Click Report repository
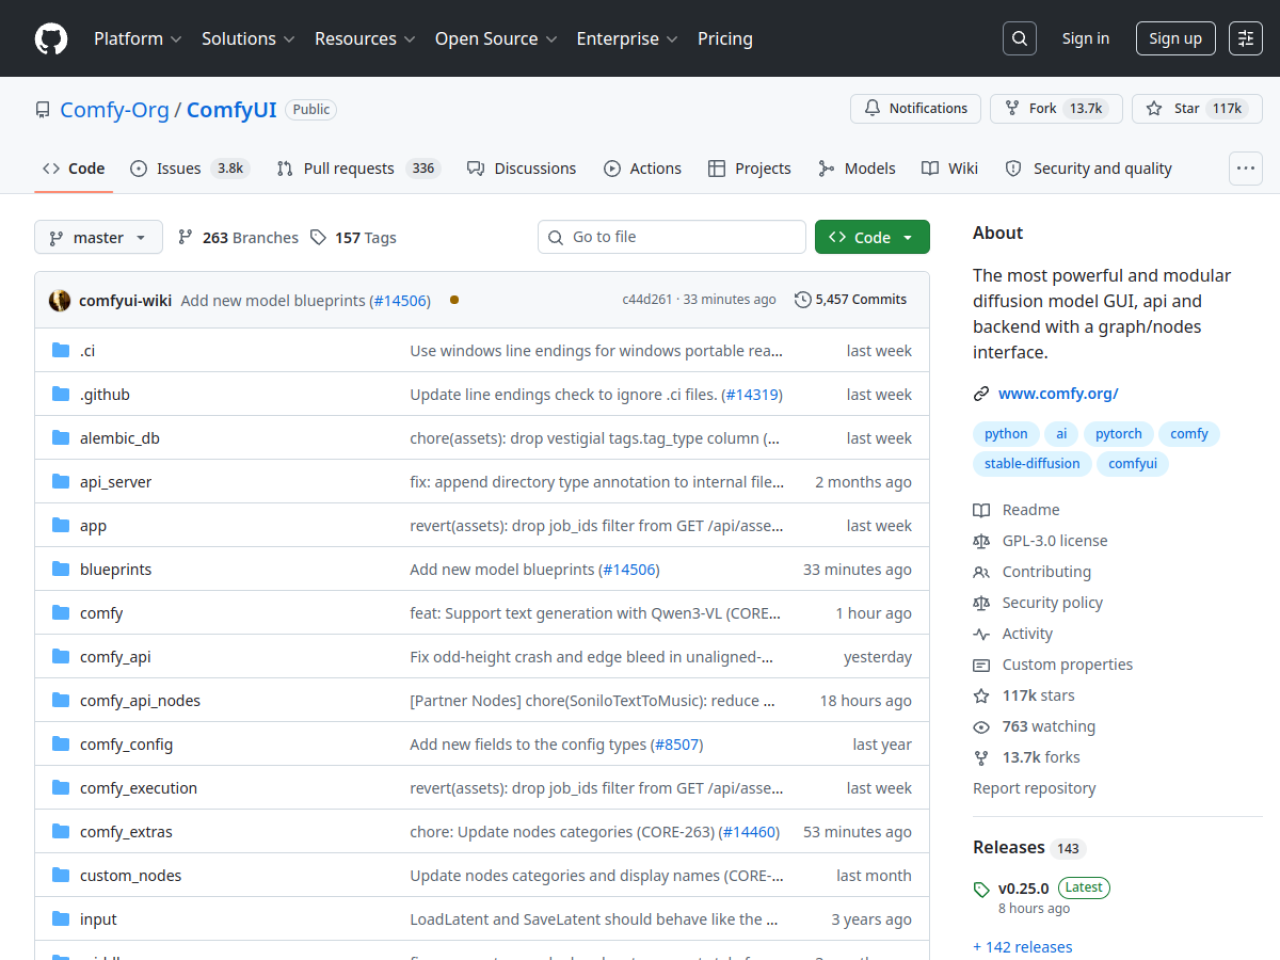This screenshot has height=960, width=1280. click(1034, 789)
